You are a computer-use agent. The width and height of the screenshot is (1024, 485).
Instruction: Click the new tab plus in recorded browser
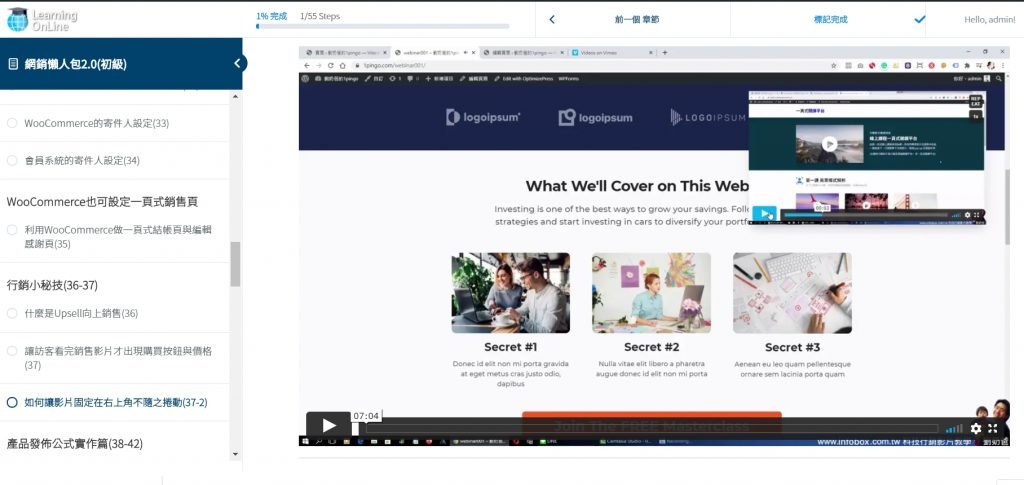pyautogui.click(x=665, y=52)
